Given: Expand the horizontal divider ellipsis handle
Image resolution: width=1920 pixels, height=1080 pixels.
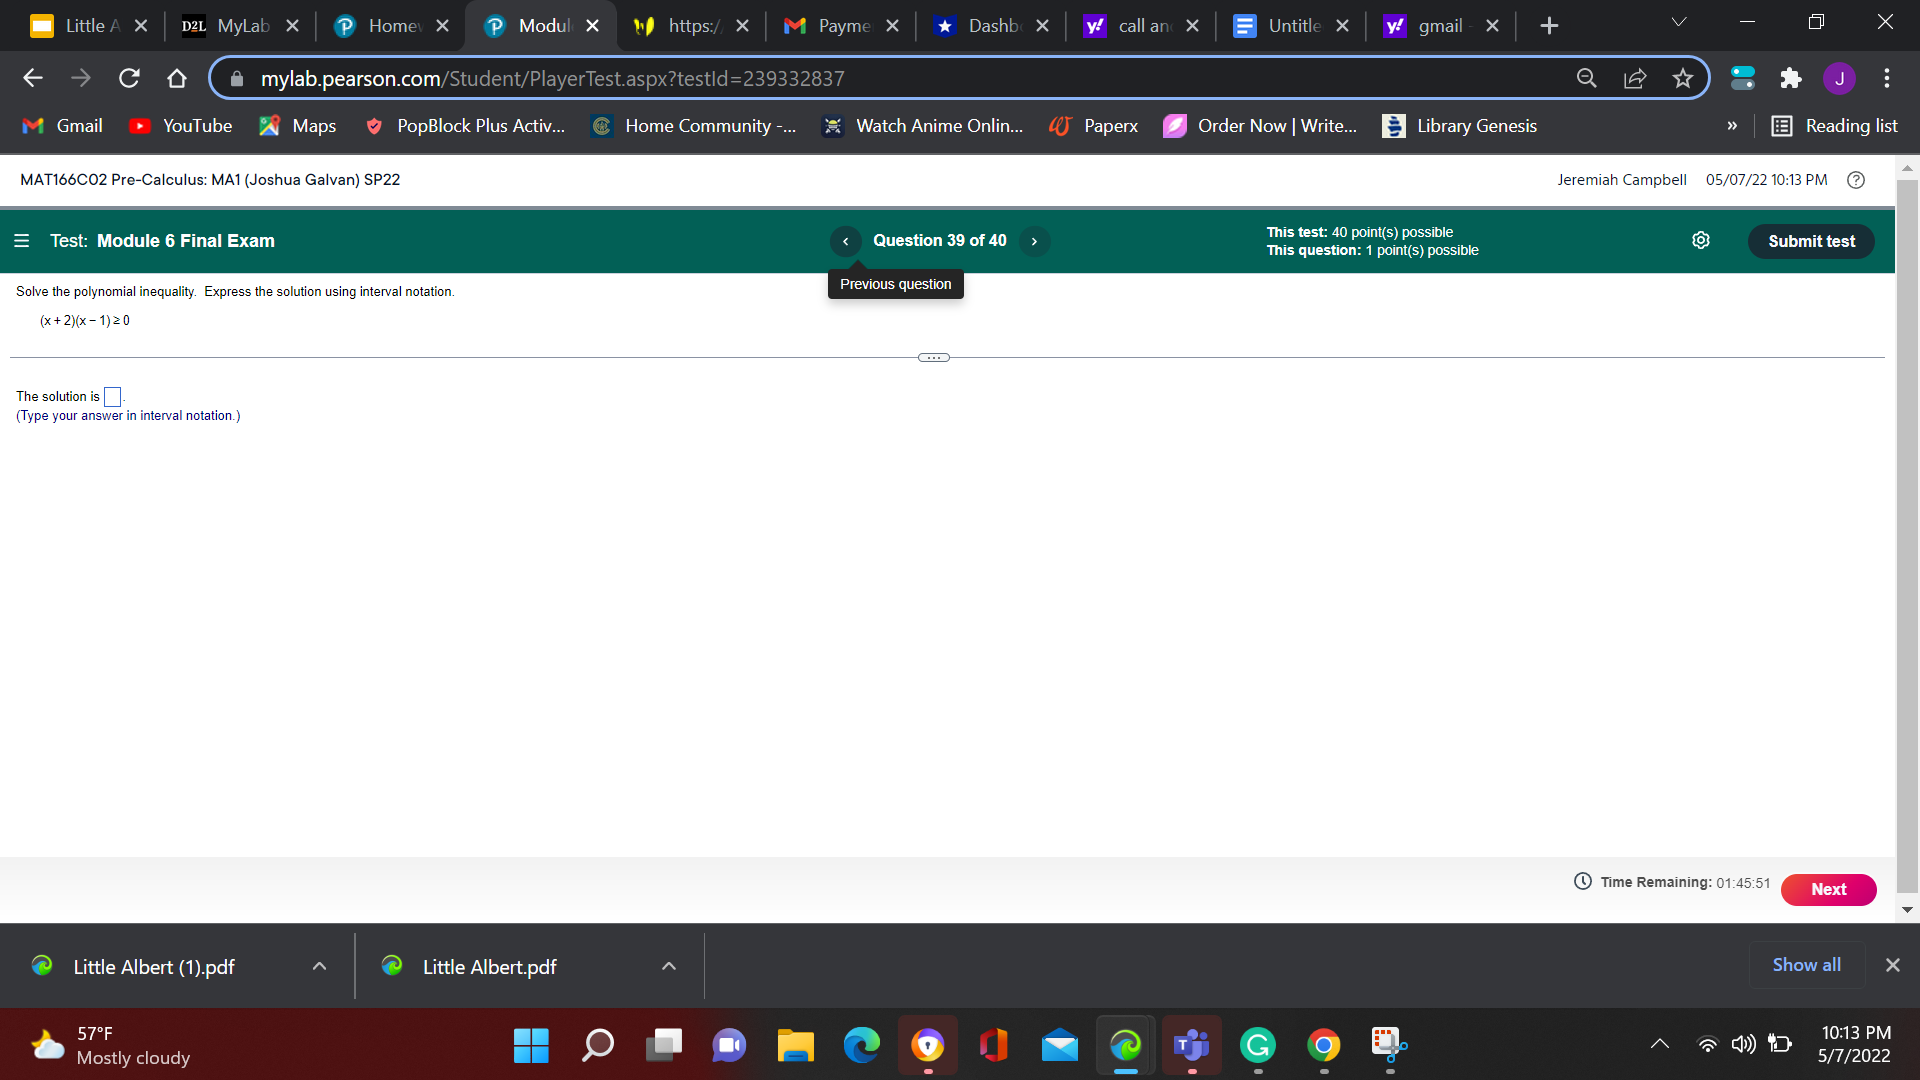Looking at the screenshot, I should [x=933, y=357].
